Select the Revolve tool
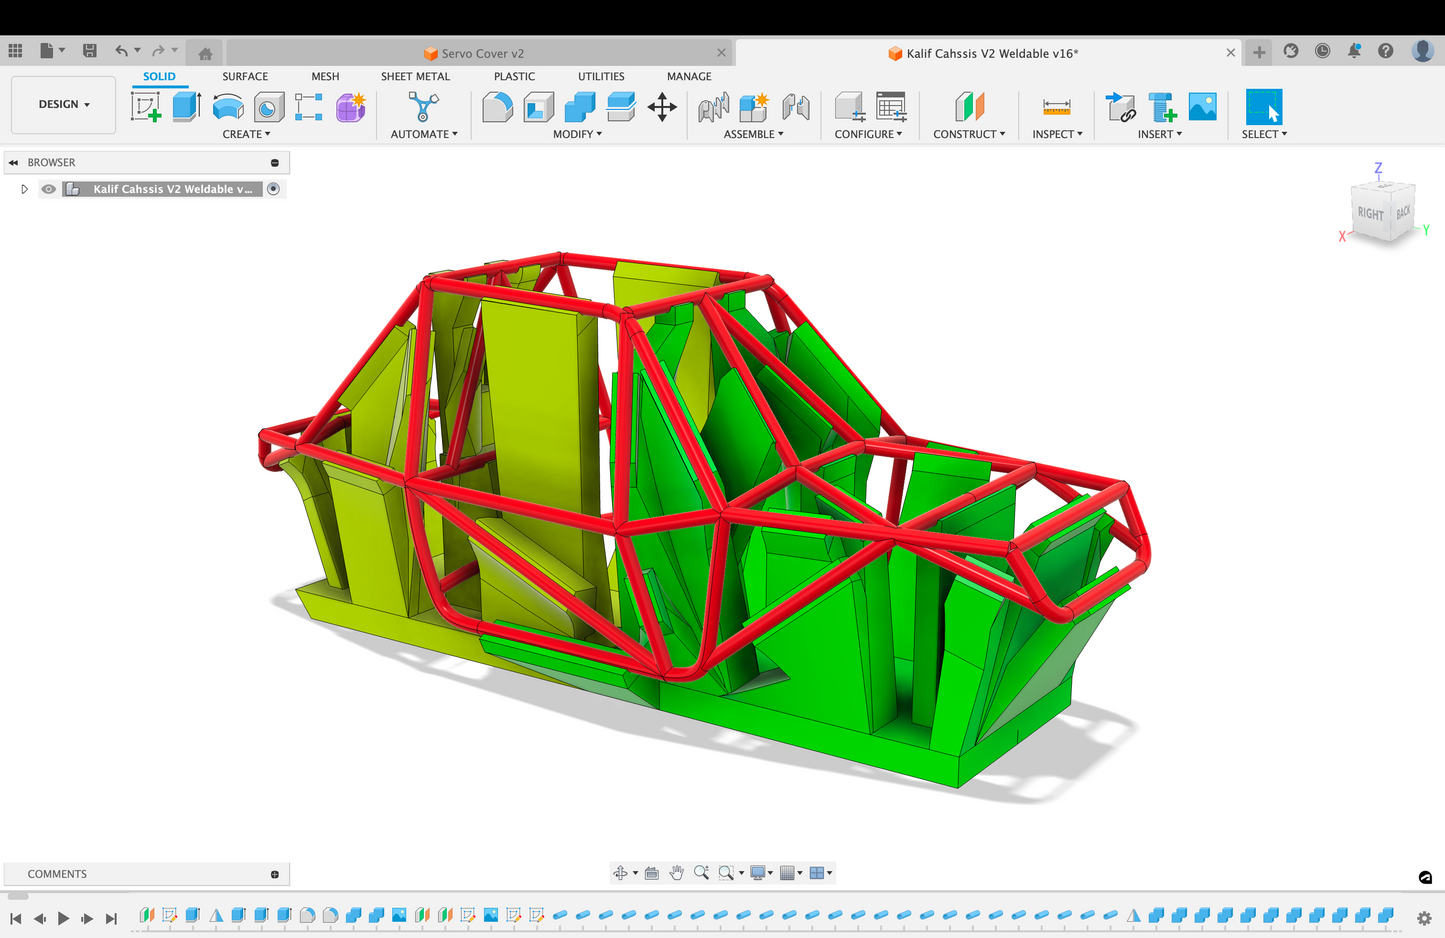The width and height of the screenshot is (1445, 938). [x=228, y=107]
